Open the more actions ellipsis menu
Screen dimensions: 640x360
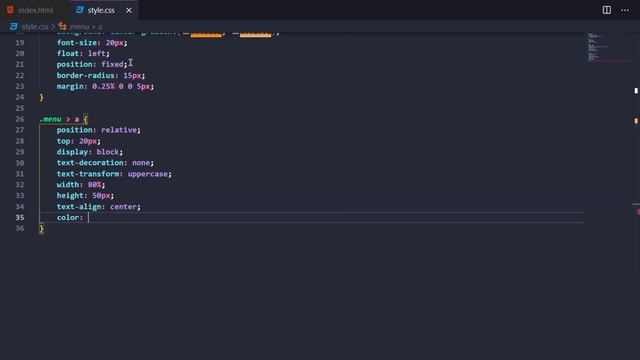[x=625, y=10]
